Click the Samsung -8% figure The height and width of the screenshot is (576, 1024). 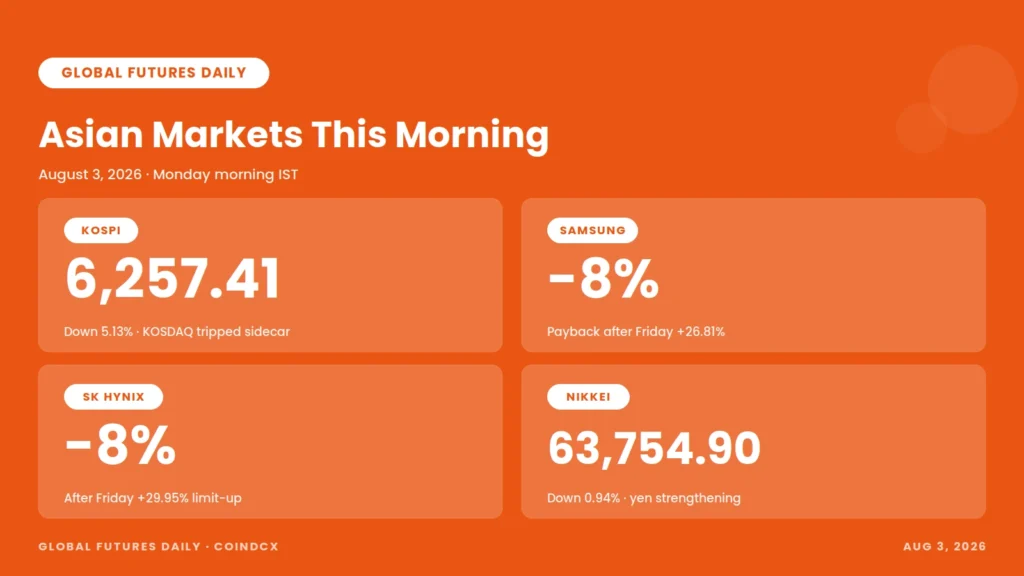pos(603,280)
